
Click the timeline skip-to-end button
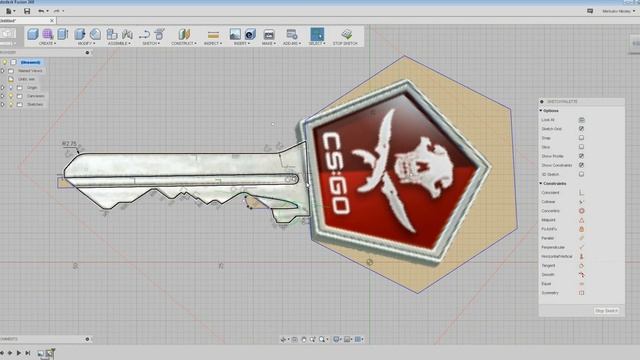click(28, 353)
